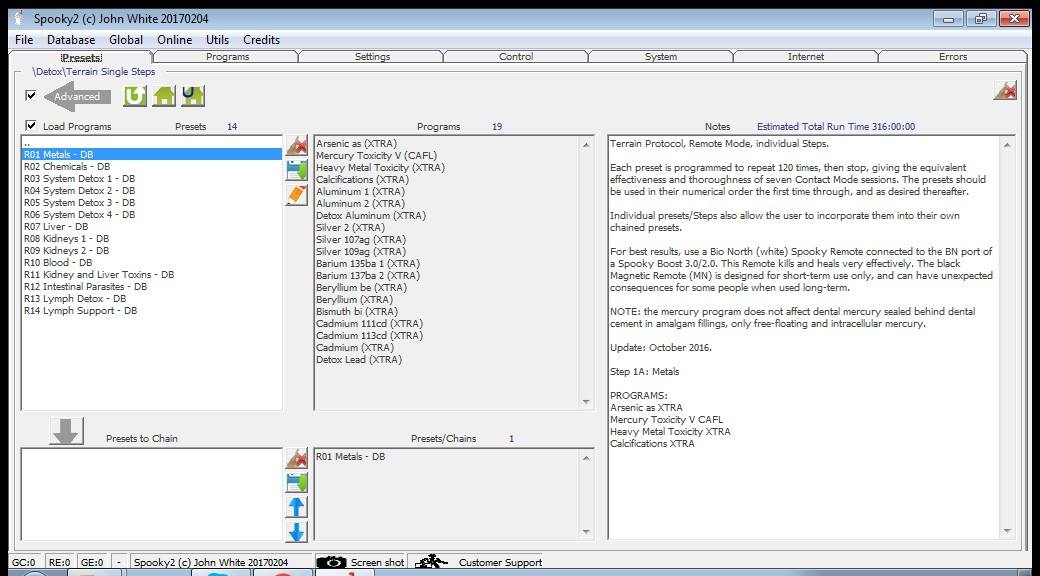This screenshot has width=1040, height=576.
Task: Select preset R02 Chemicals - DB
Action: point(152,167)
